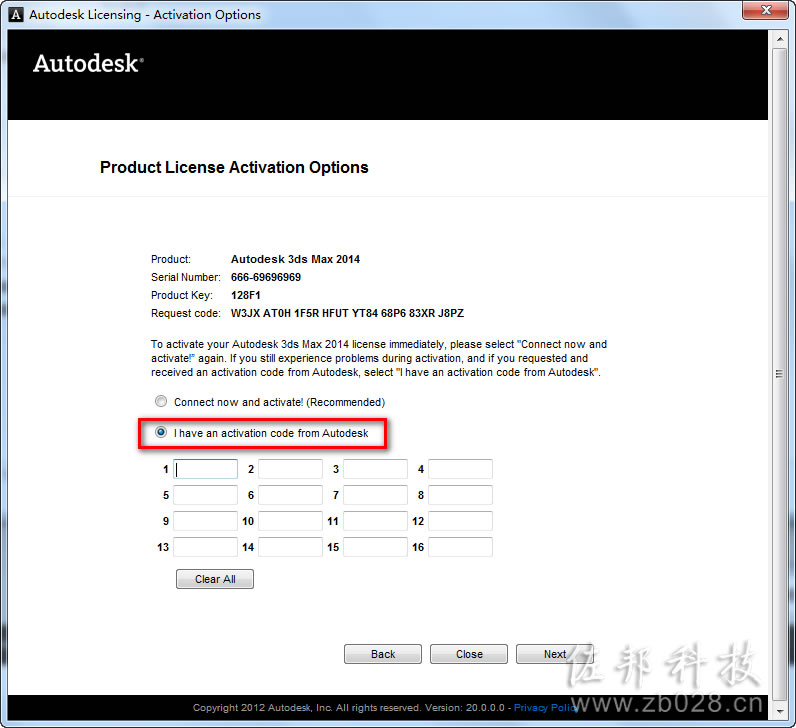
Task: Click the Autodesk app icon in title bar
Action: click(16, 15)
